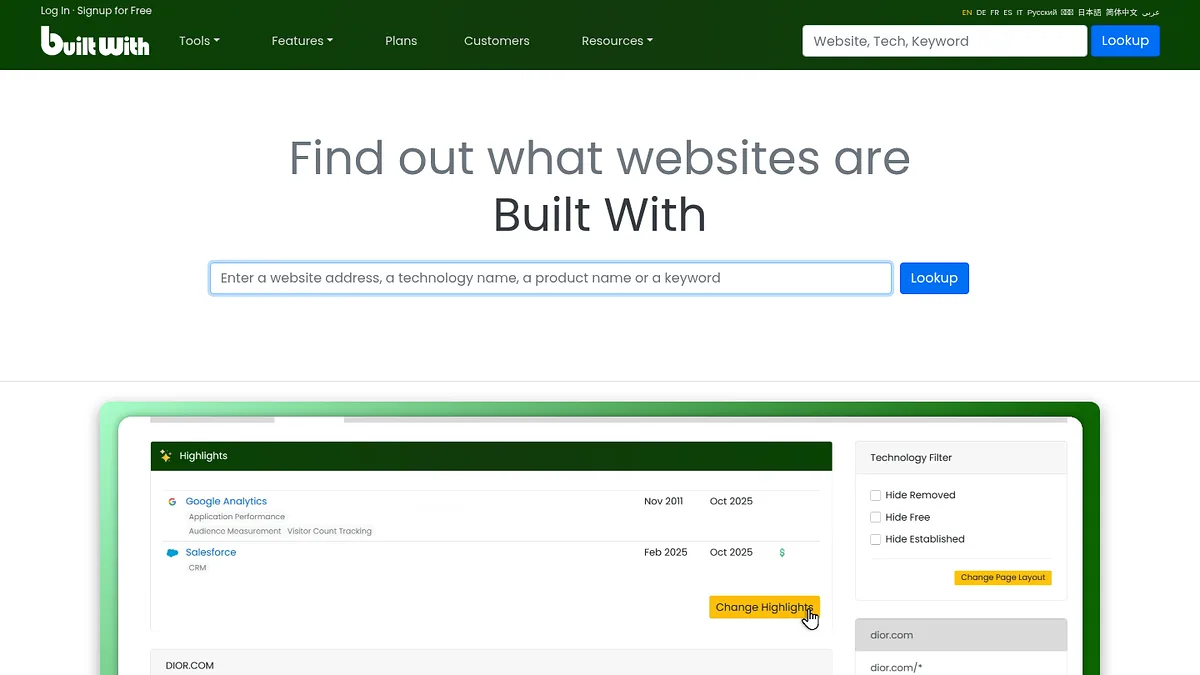This screenshot has height=675, width=1200.
Task: Switch language to 简体中文
Action: click(x=1121, y=13)
